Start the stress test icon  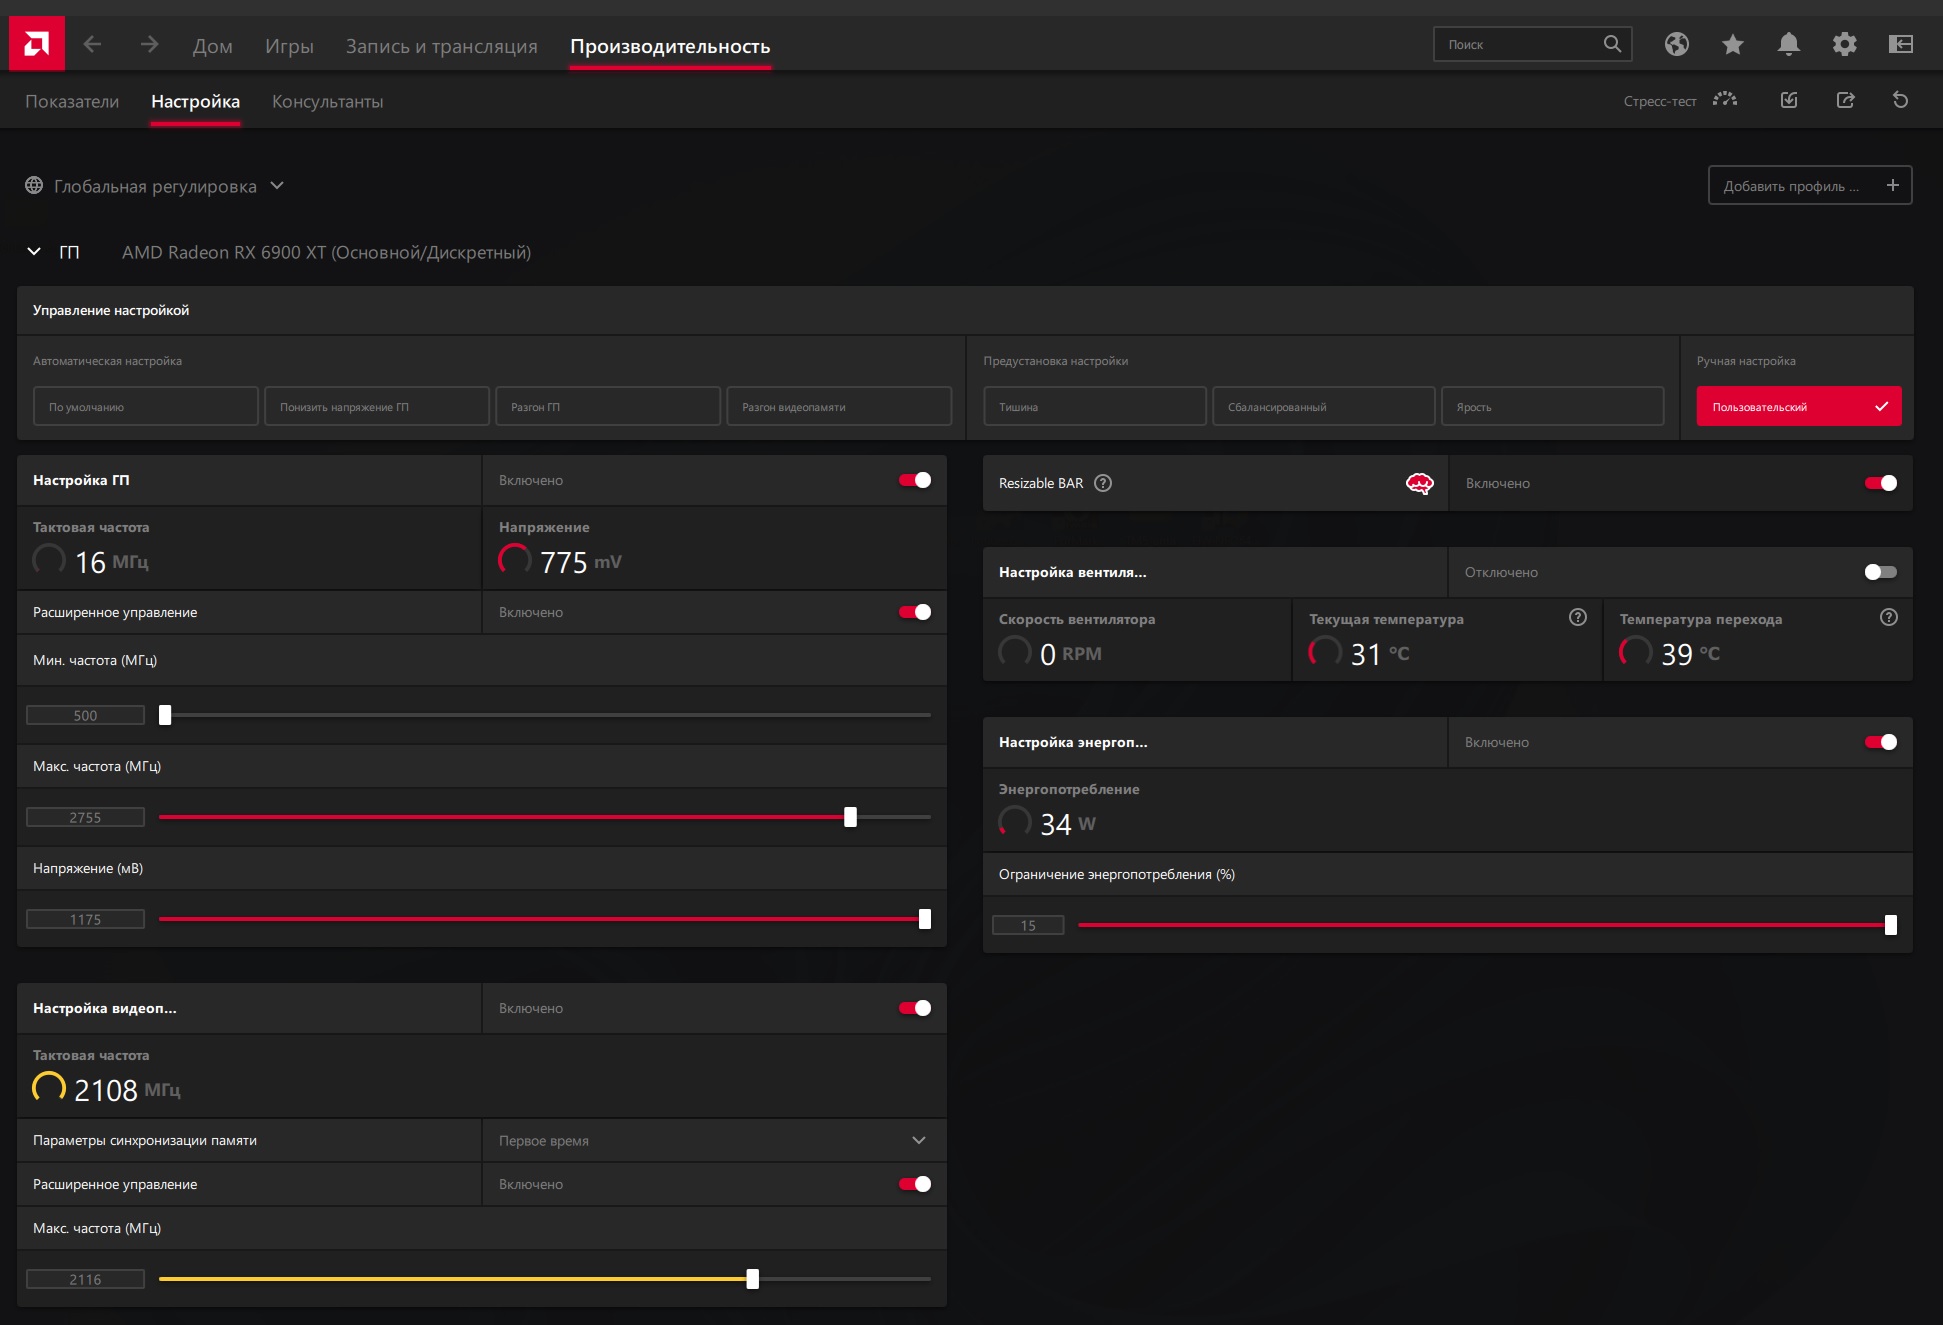(1725, 100)
